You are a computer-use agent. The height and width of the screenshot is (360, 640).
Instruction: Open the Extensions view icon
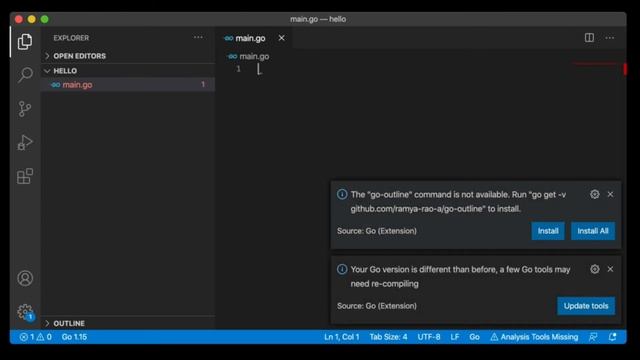25,176
